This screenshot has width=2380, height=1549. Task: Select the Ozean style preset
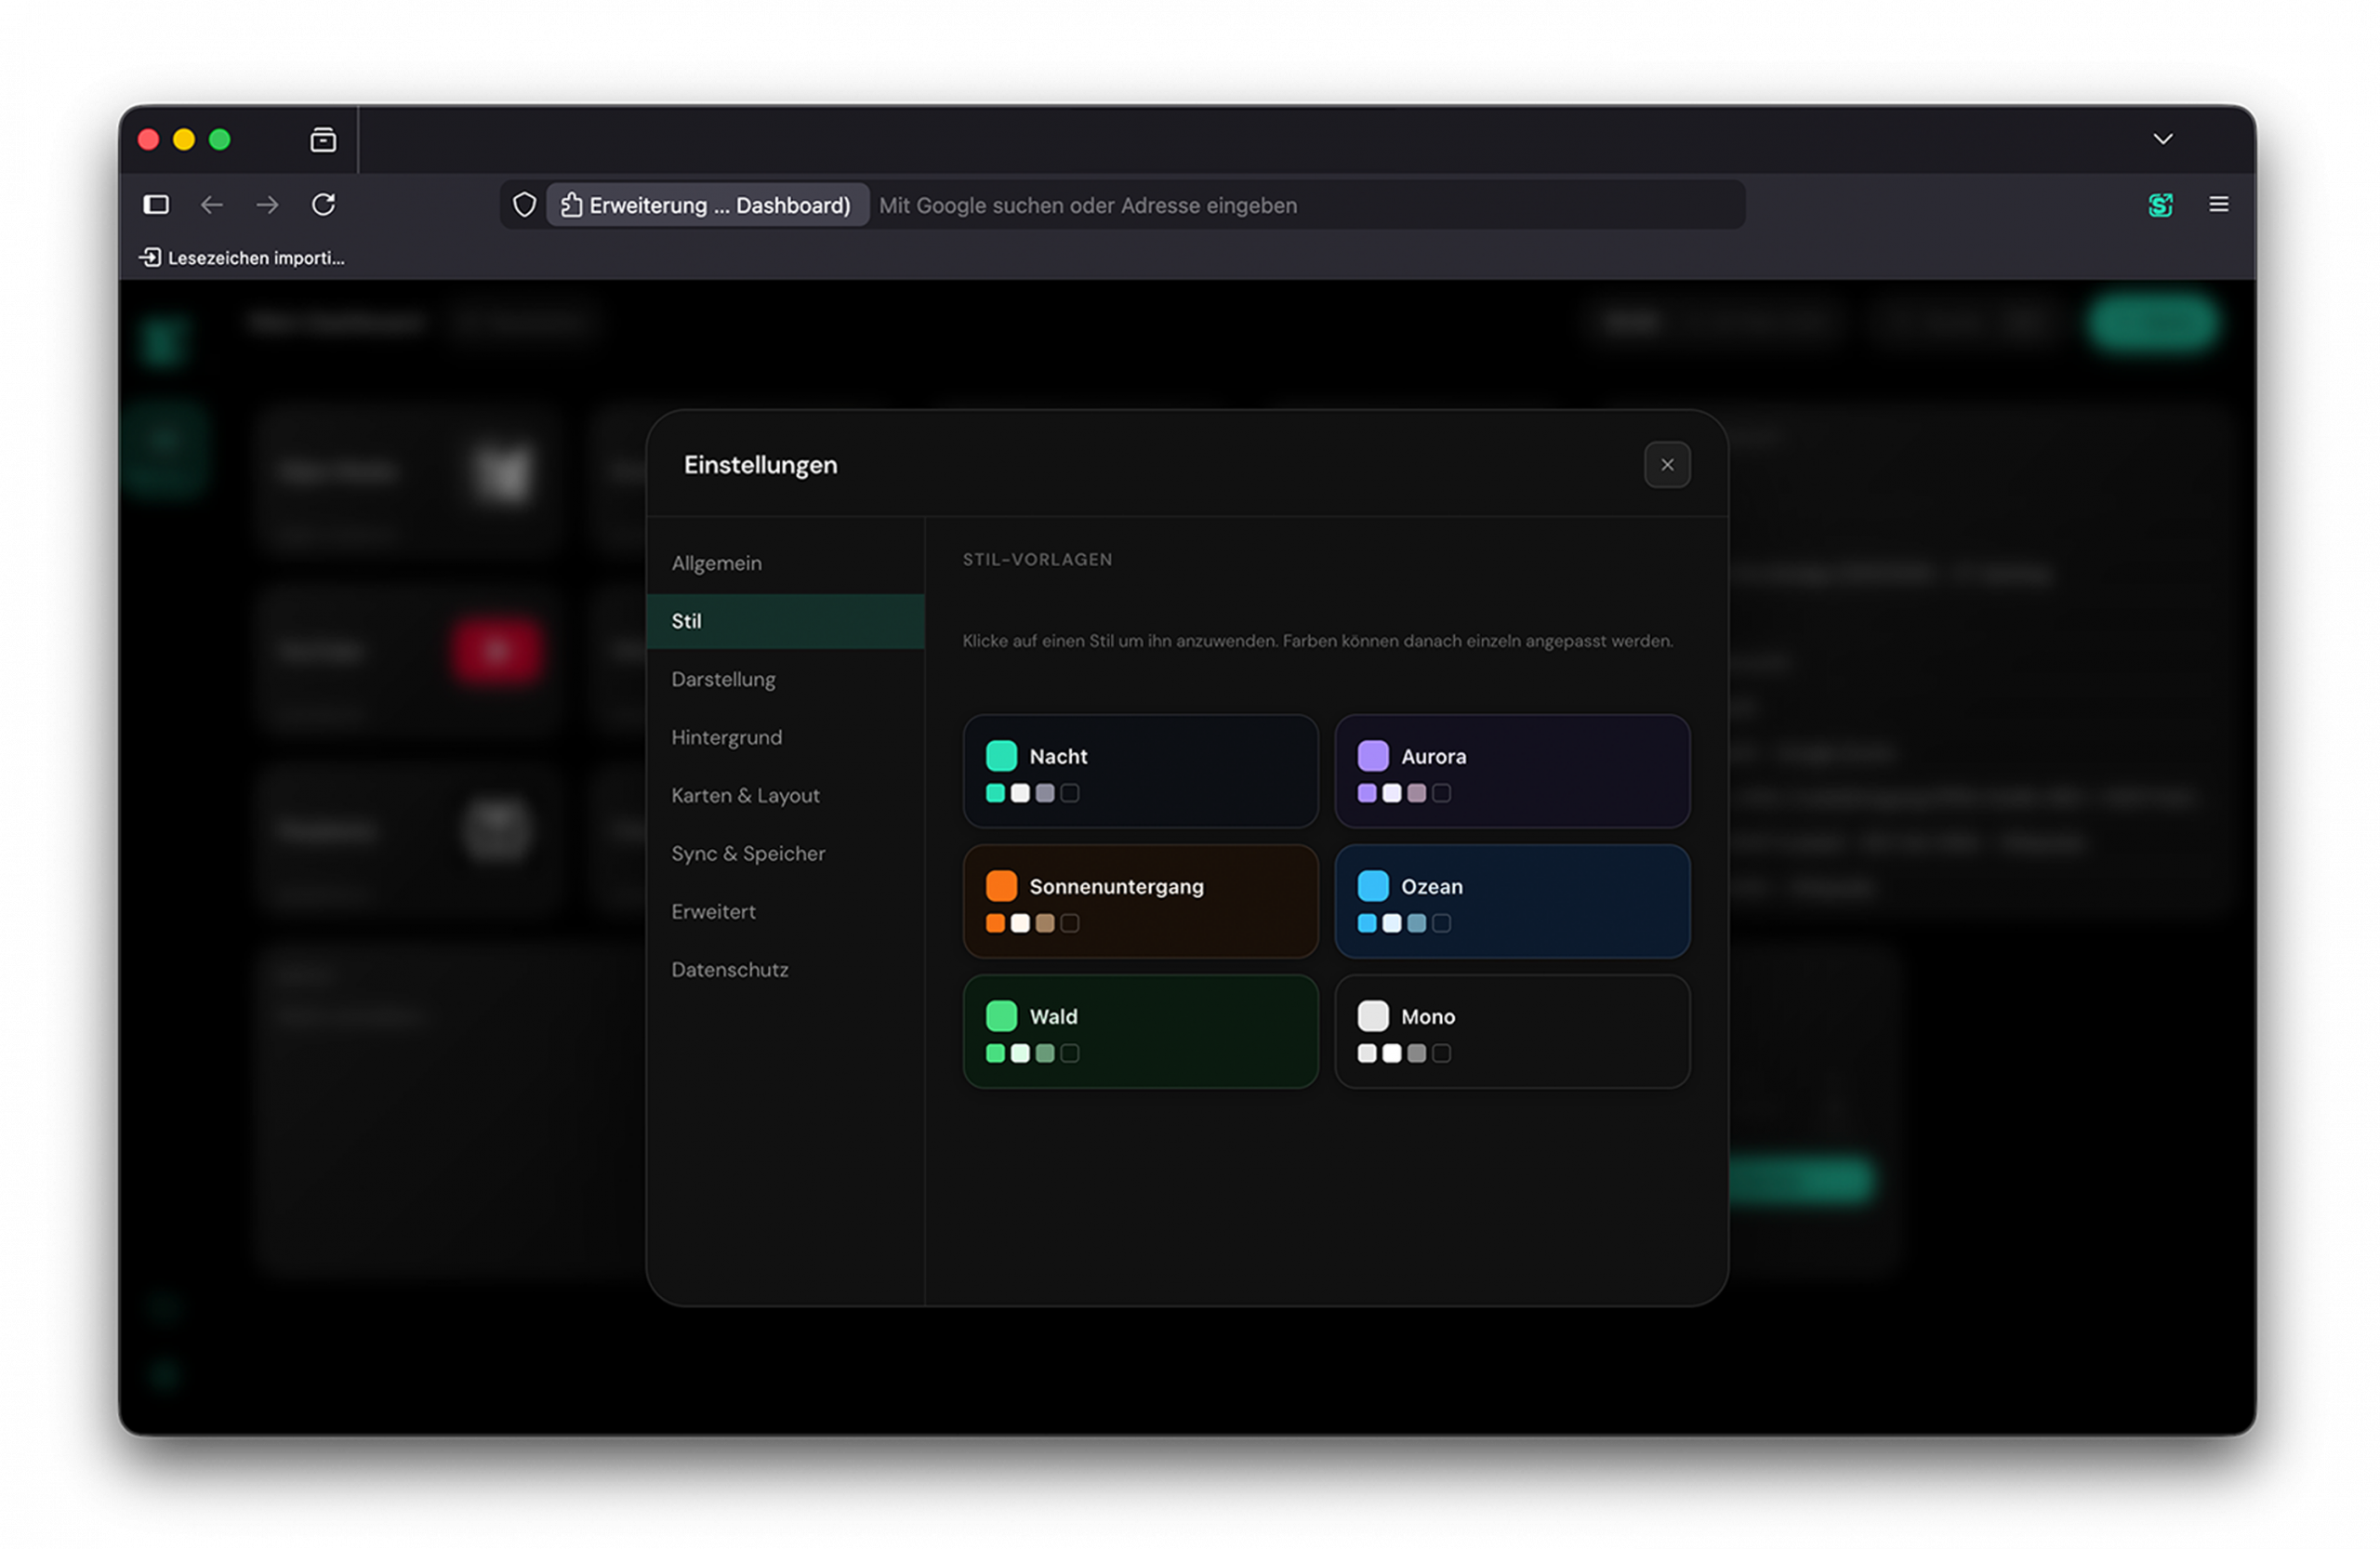pyautogui.click(x=1512, y=901)
